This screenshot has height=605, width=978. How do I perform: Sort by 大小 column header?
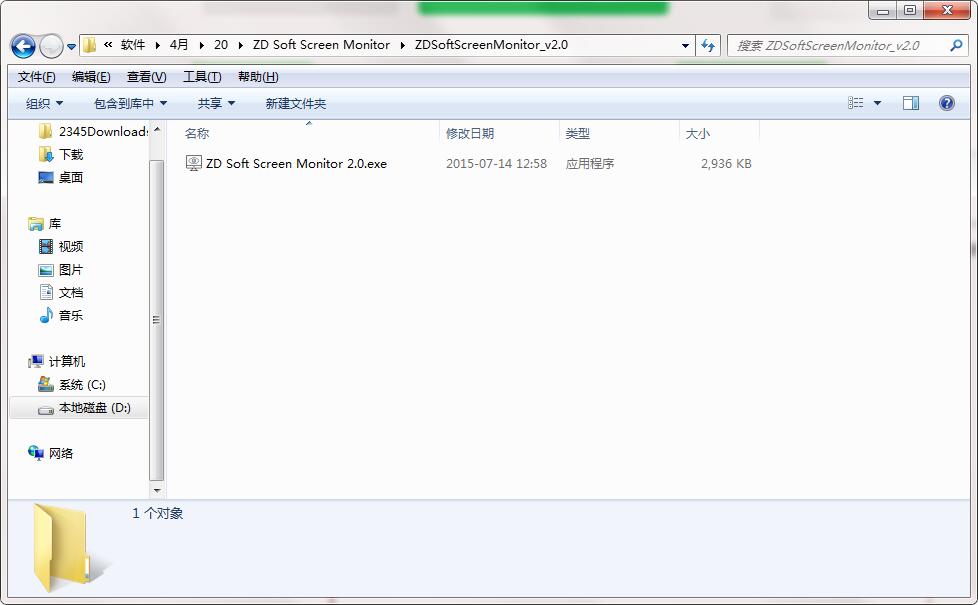[x=697, y=133]
